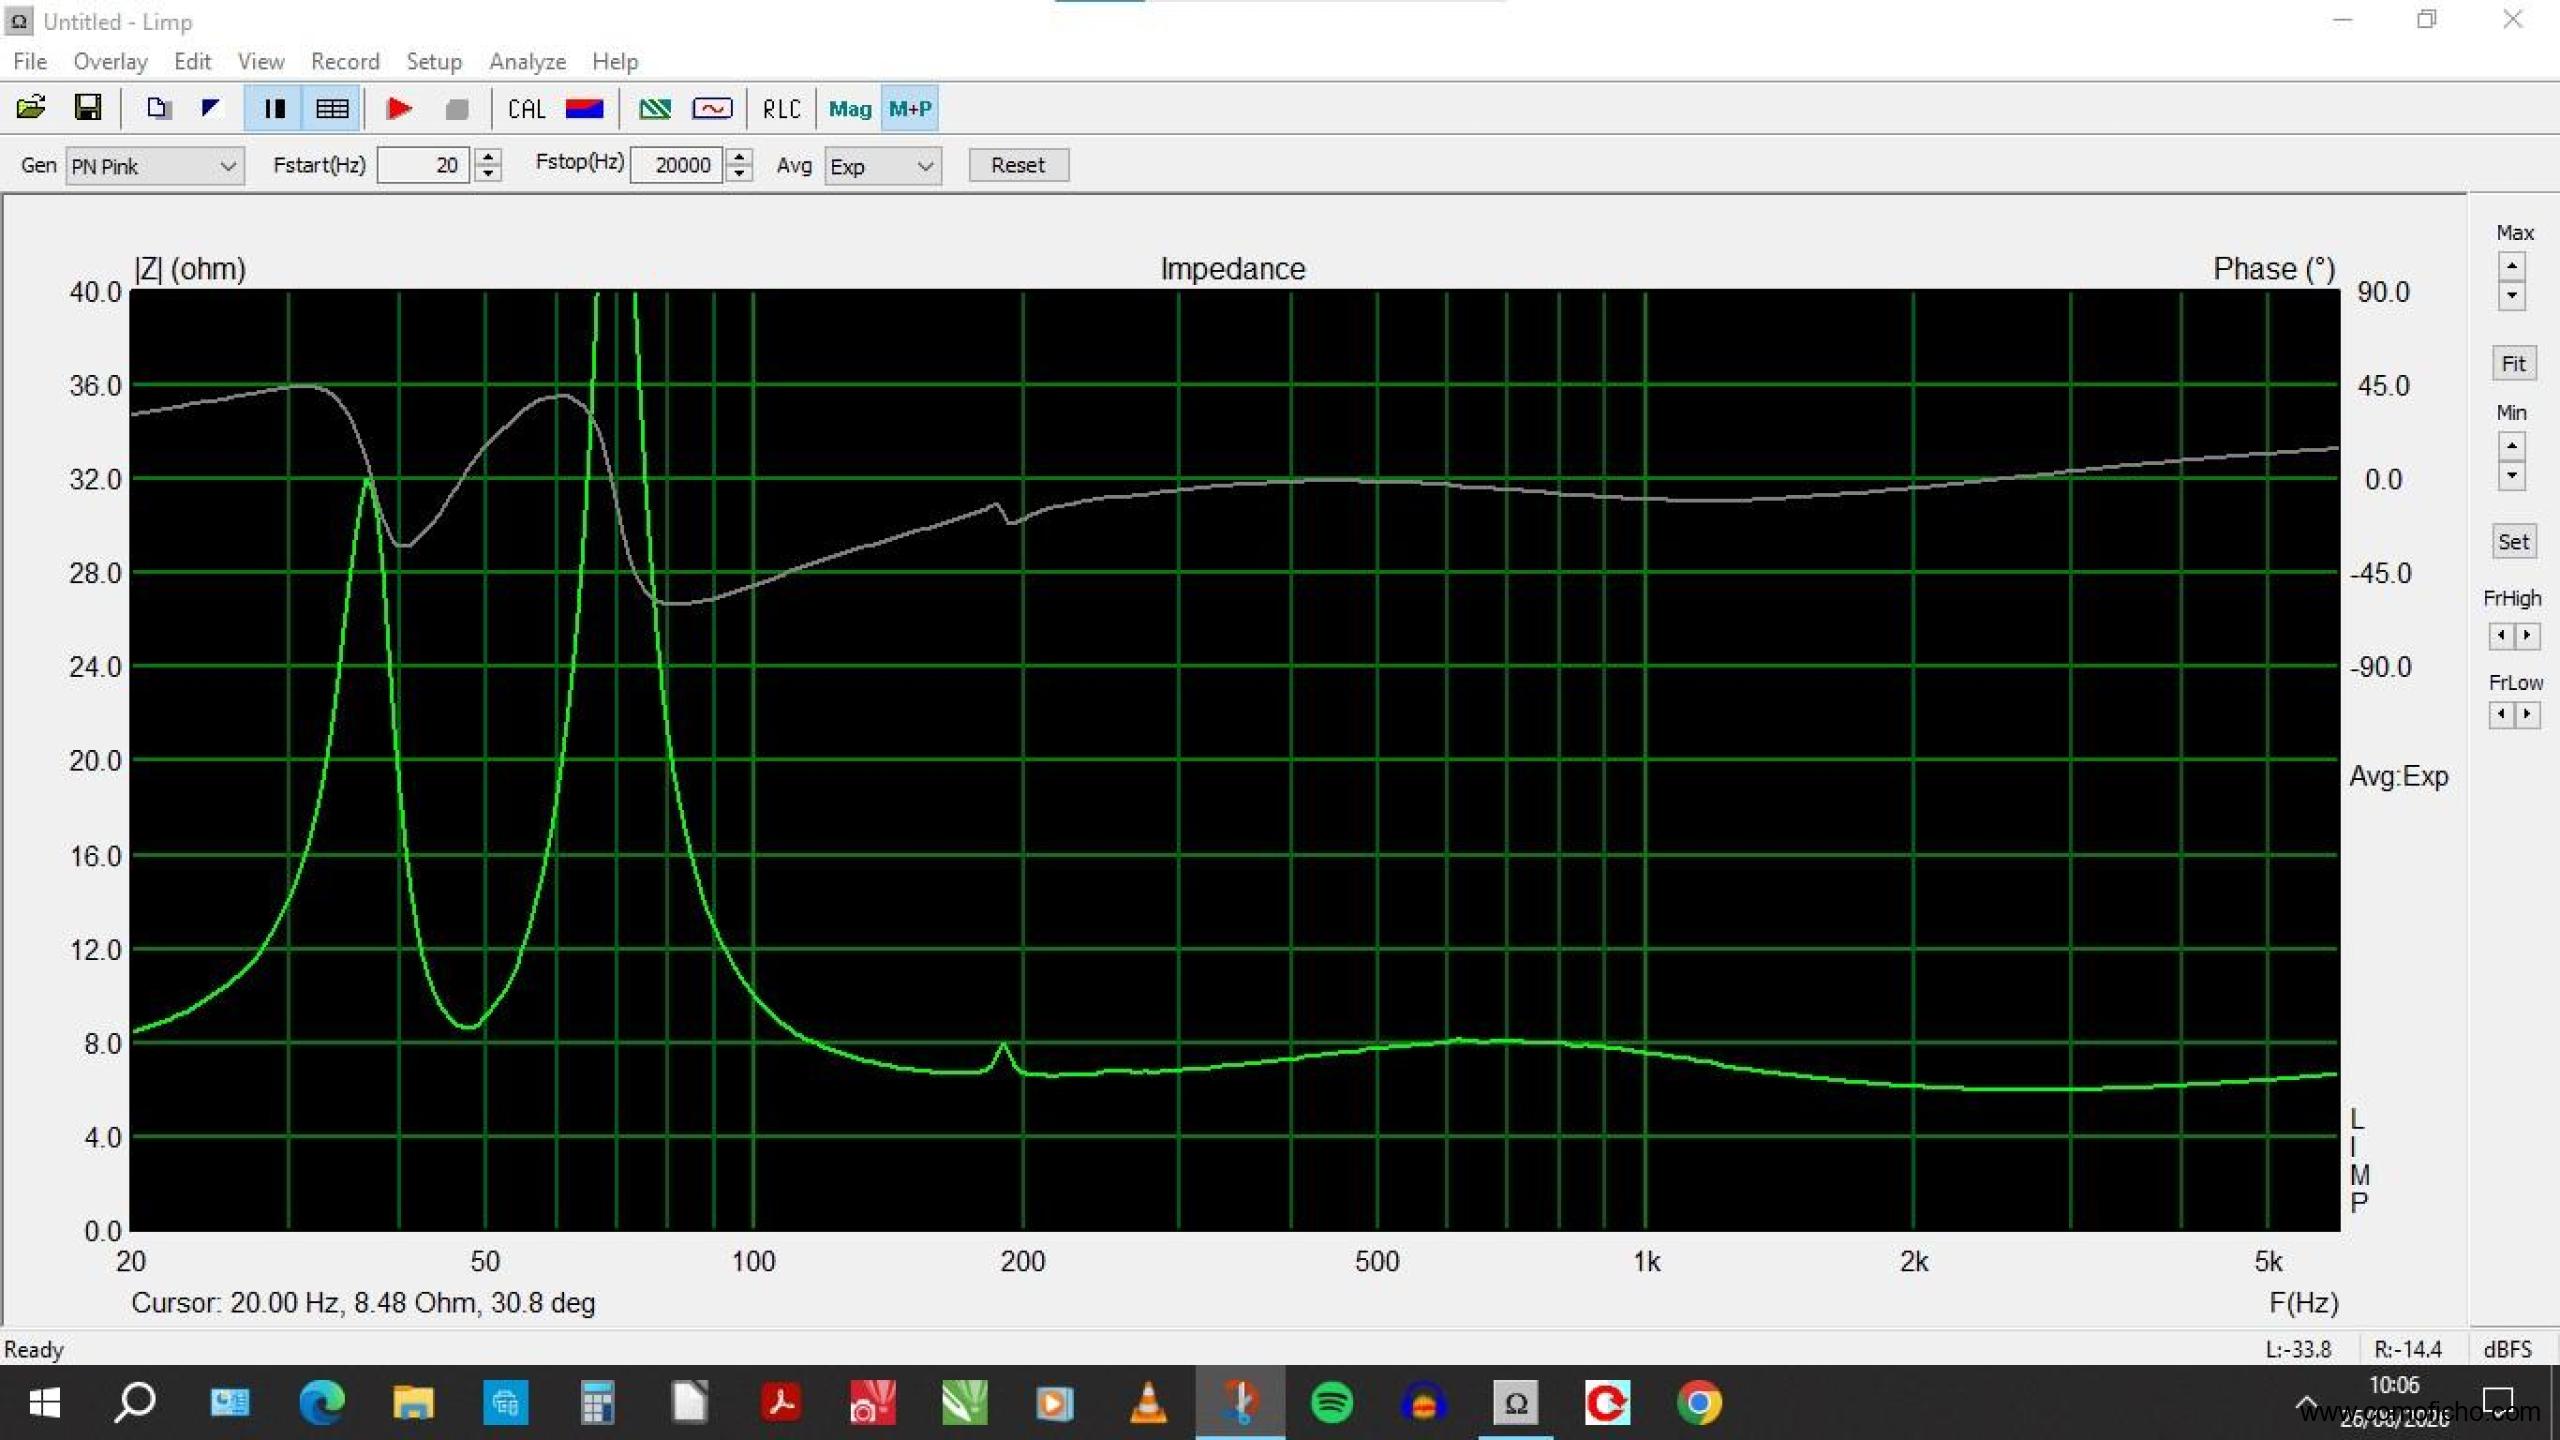Image resolution: width=2560 pixels, height=1440 pixels.
Task: Click the Fstart(Hz) input field
Action: [424, 165]
